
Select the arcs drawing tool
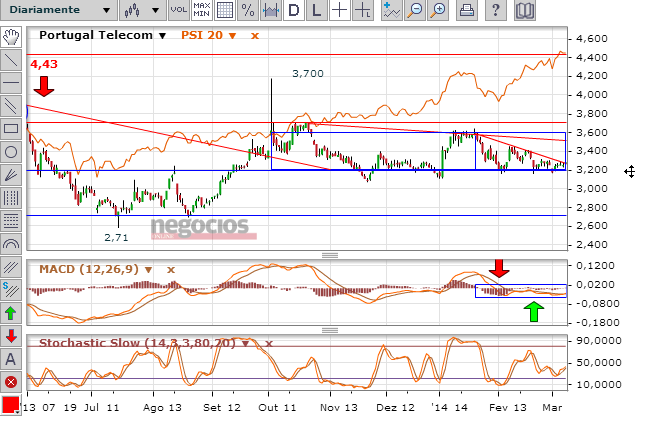[11, 245]
